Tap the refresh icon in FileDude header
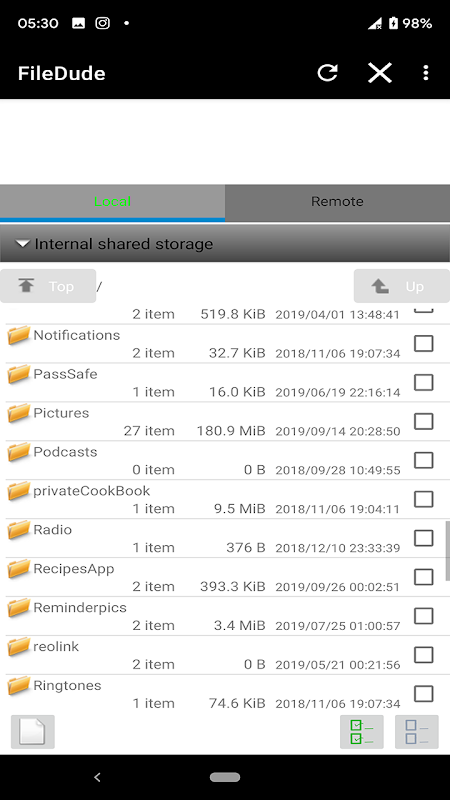Image resolution: width=450 pixels, height=800 pixels. click(327, 73)
